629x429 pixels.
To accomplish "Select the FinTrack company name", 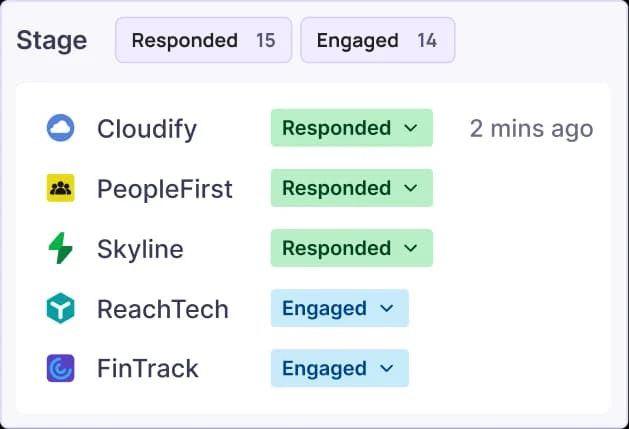I will click(148, 369).
